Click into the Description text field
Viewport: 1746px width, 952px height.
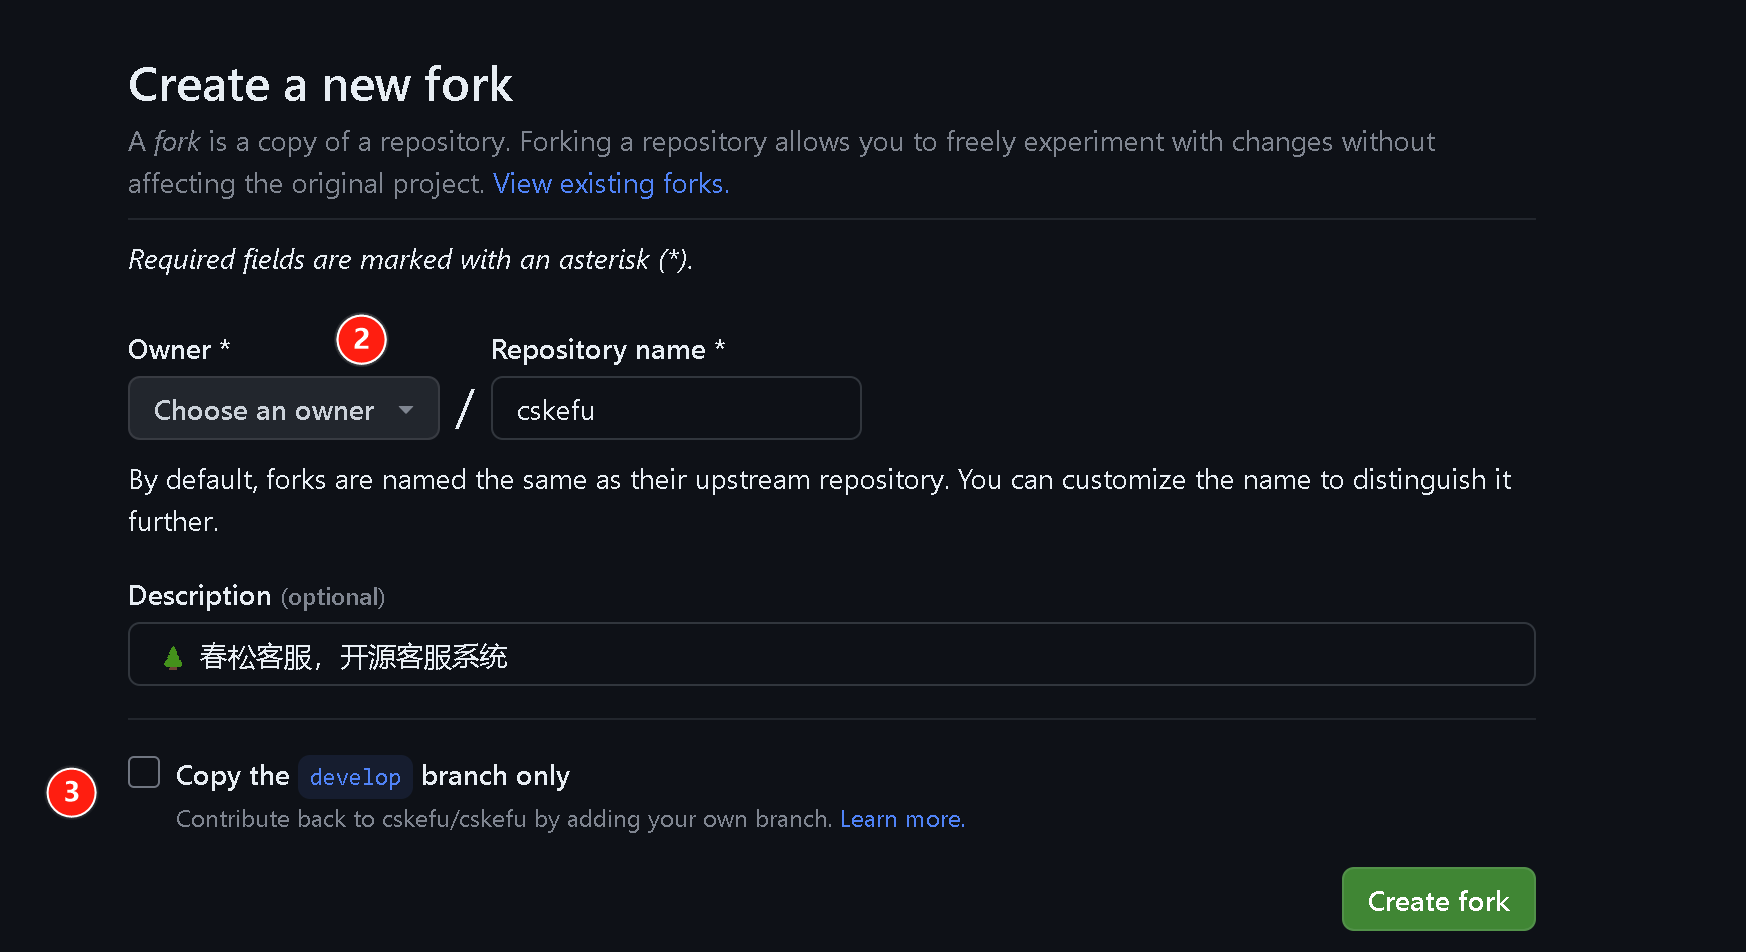pos(832,654)
